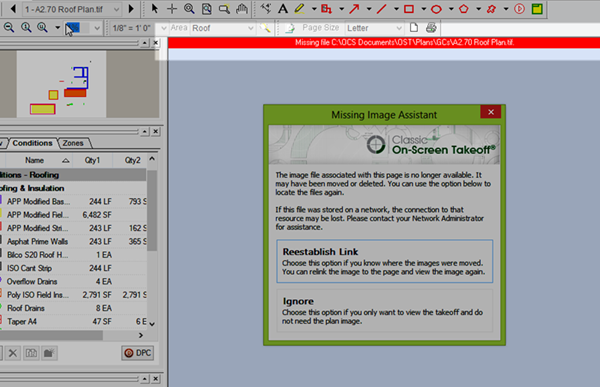Zoom out with the minus magnifier
Screen dimensions: 600x387
pyautogui.click(x=9, y=28)
